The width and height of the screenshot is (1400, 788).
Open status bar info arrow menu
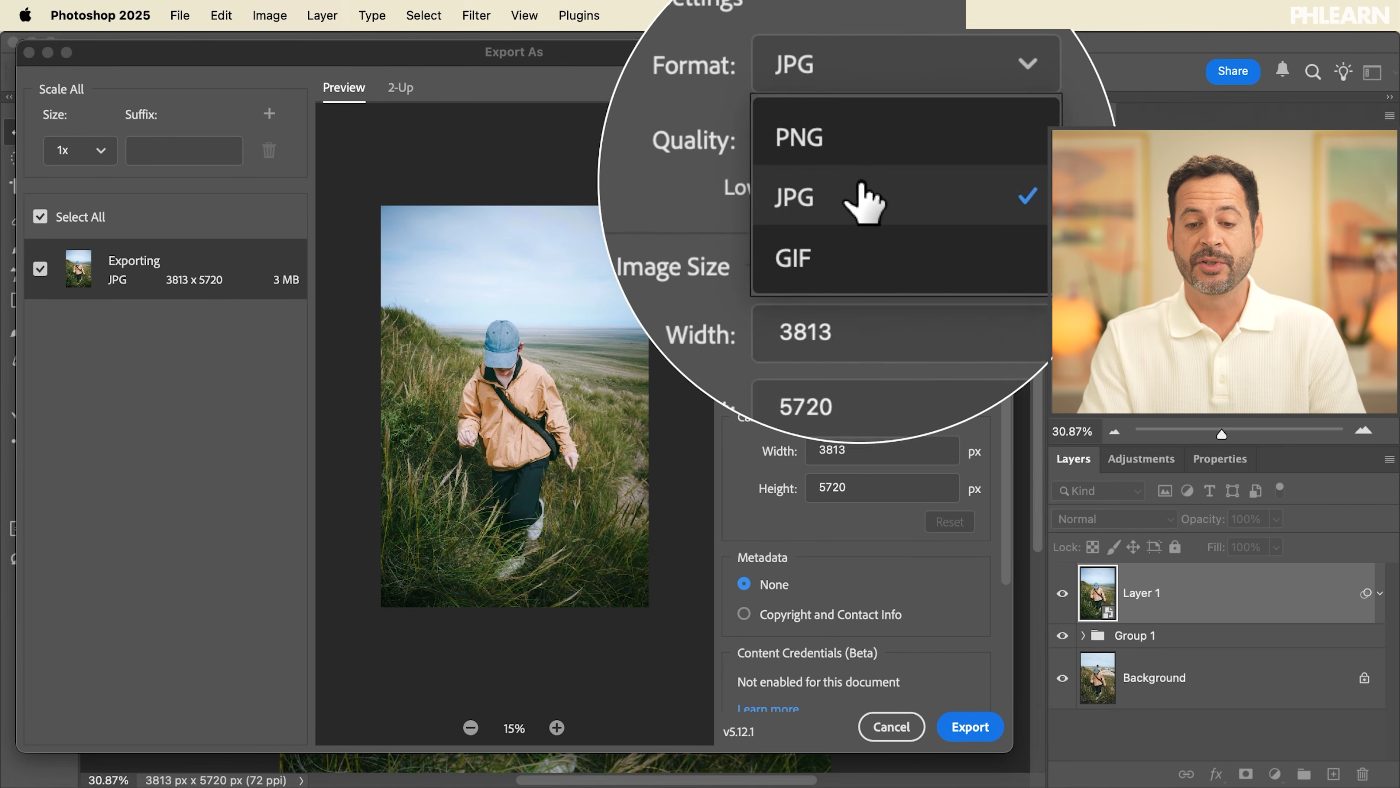click(301, 780)
